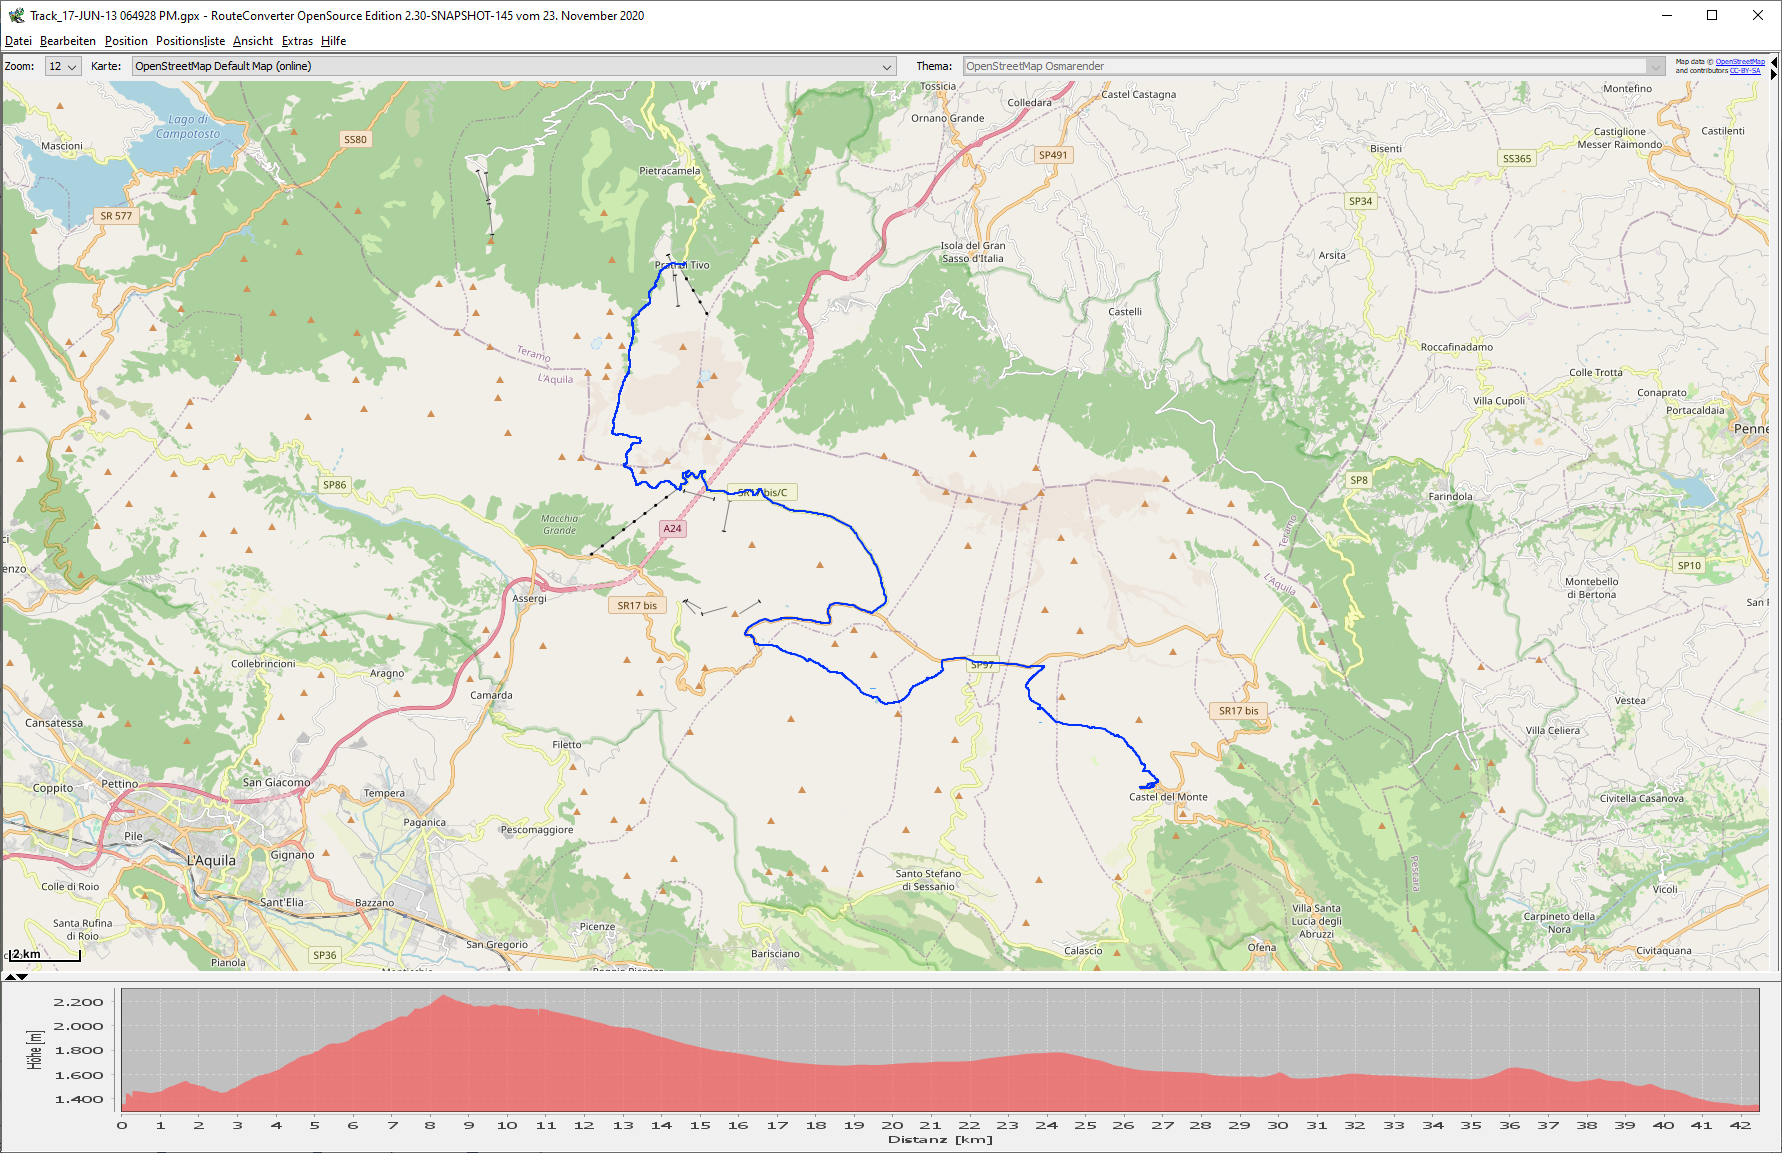1782x1153 pixels.
Task: Click the up arrow above the elevation chart
Action: pos(10,976)
